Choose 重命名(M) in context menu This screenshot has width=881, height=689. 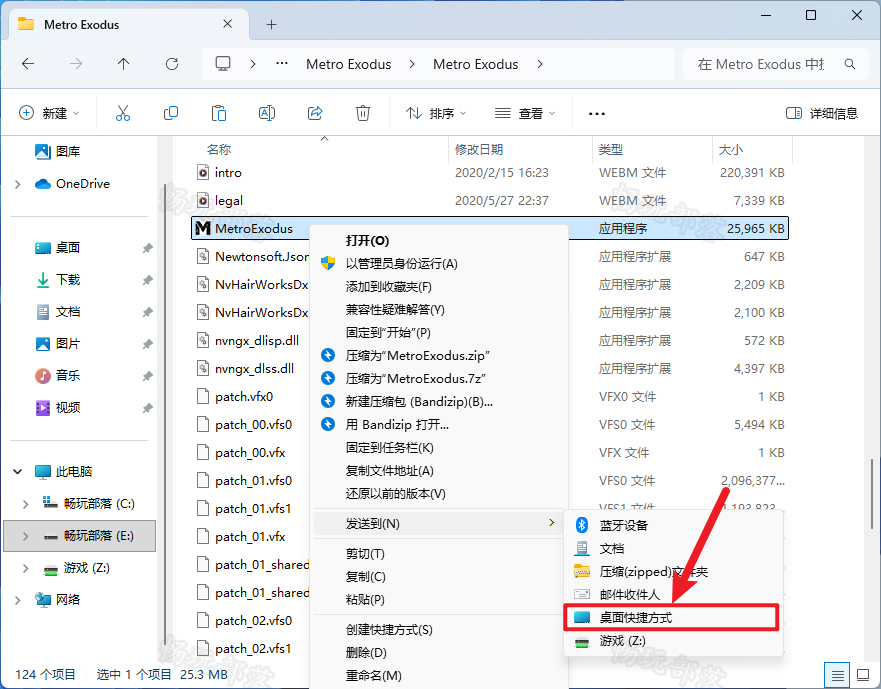[x=439, y=676]
